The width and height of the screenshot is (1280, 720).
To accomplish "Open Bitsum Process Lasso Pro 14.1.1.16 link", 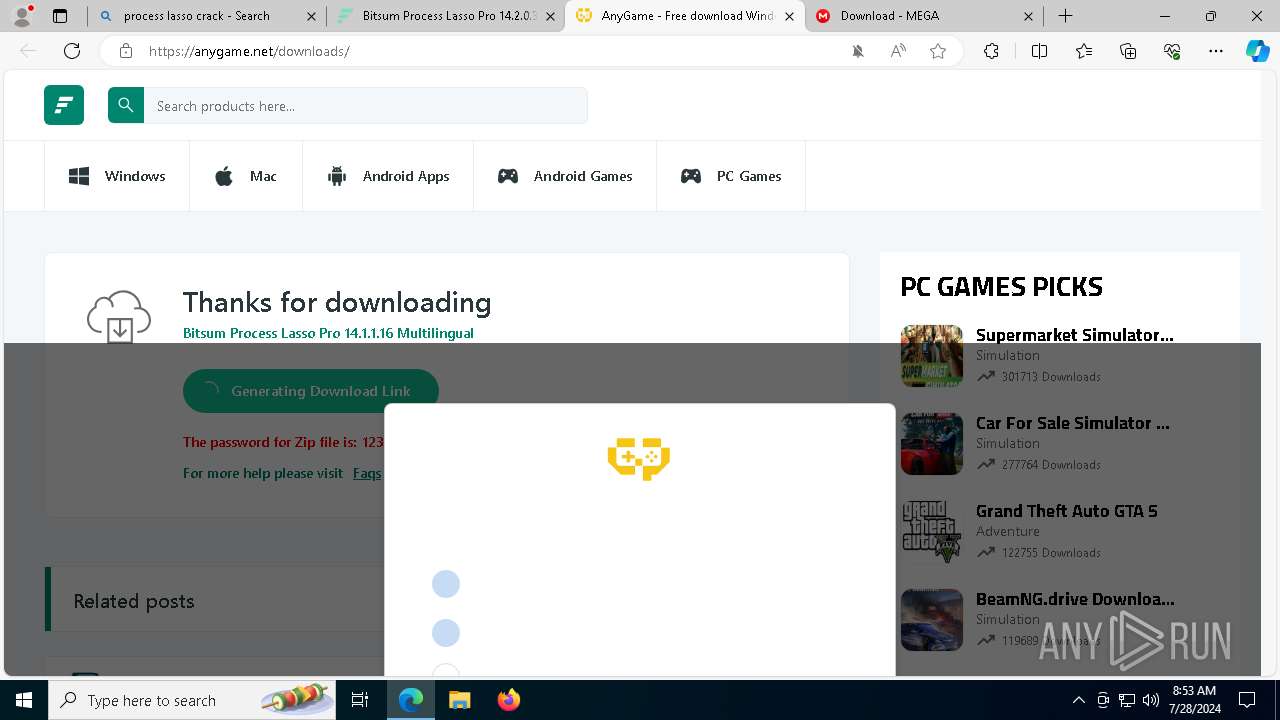I will pos(328,333).
